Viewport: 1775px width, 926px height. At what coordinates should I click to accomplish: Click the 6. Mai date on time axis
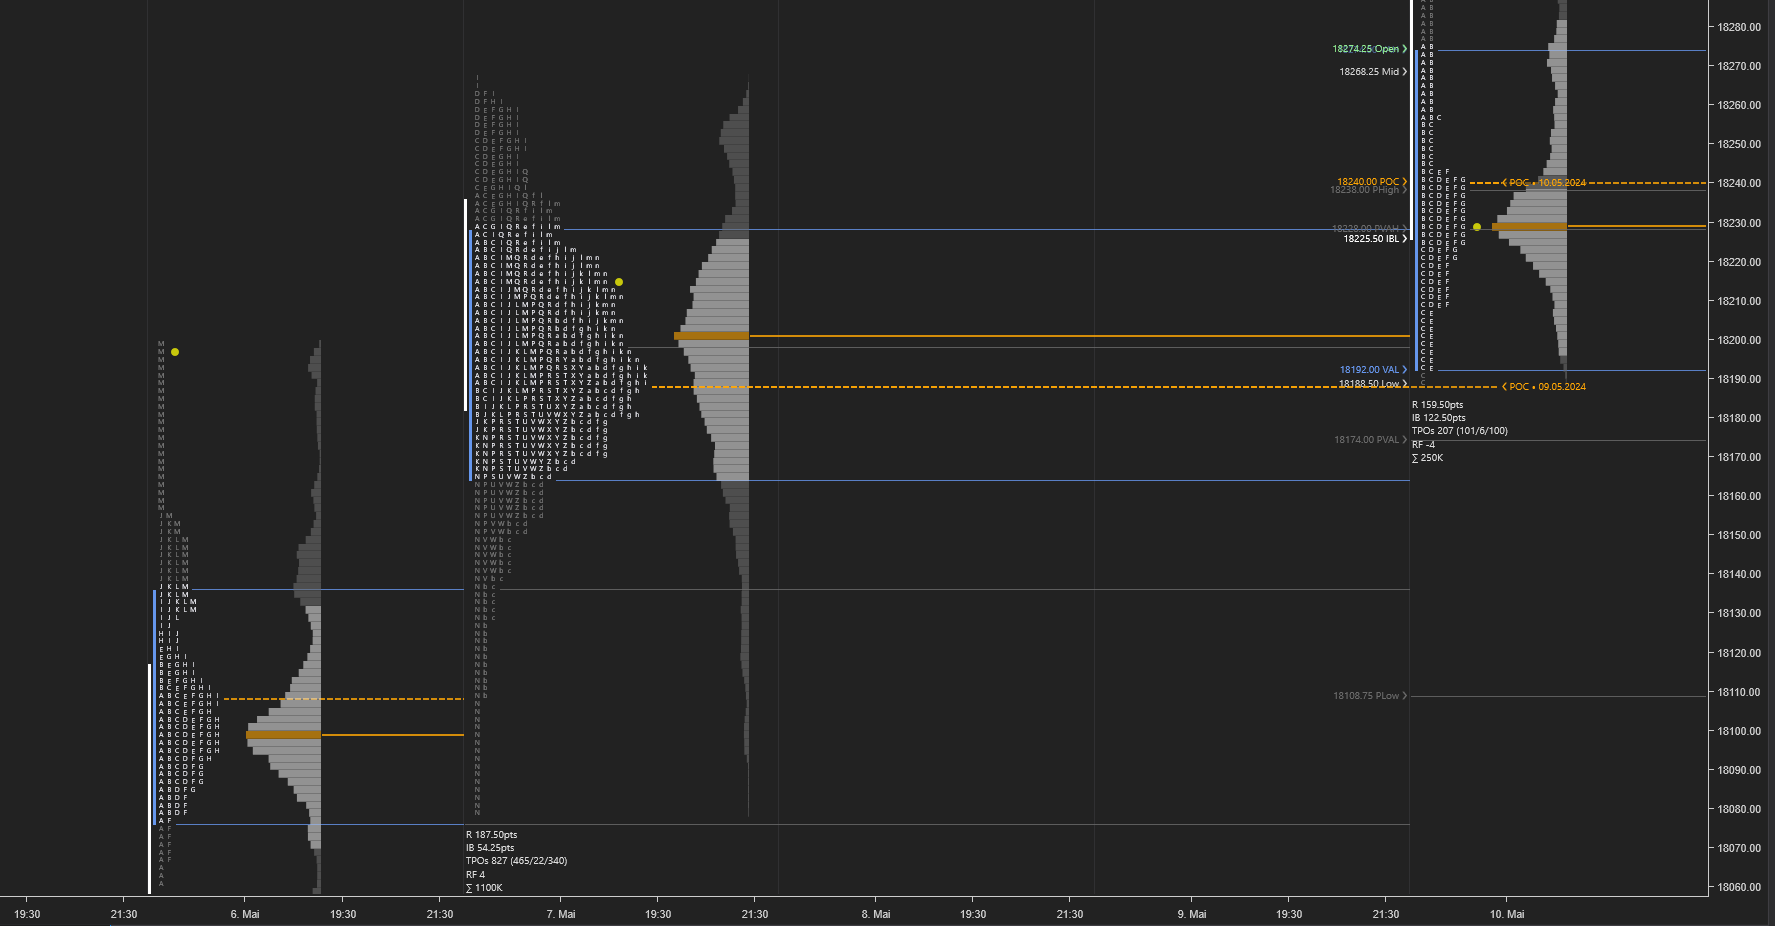tap(244, 914)
